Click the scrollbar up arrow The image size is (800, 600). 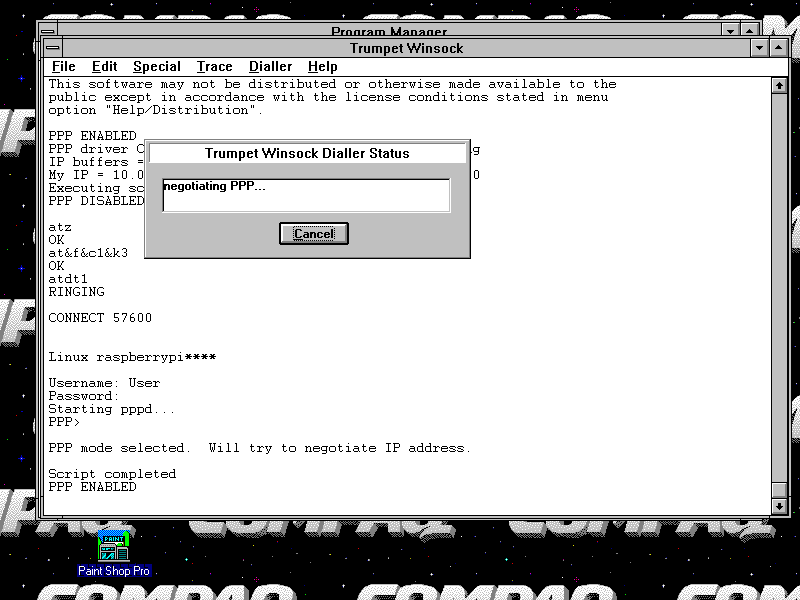pyautogui.click(x=779, y=86)
